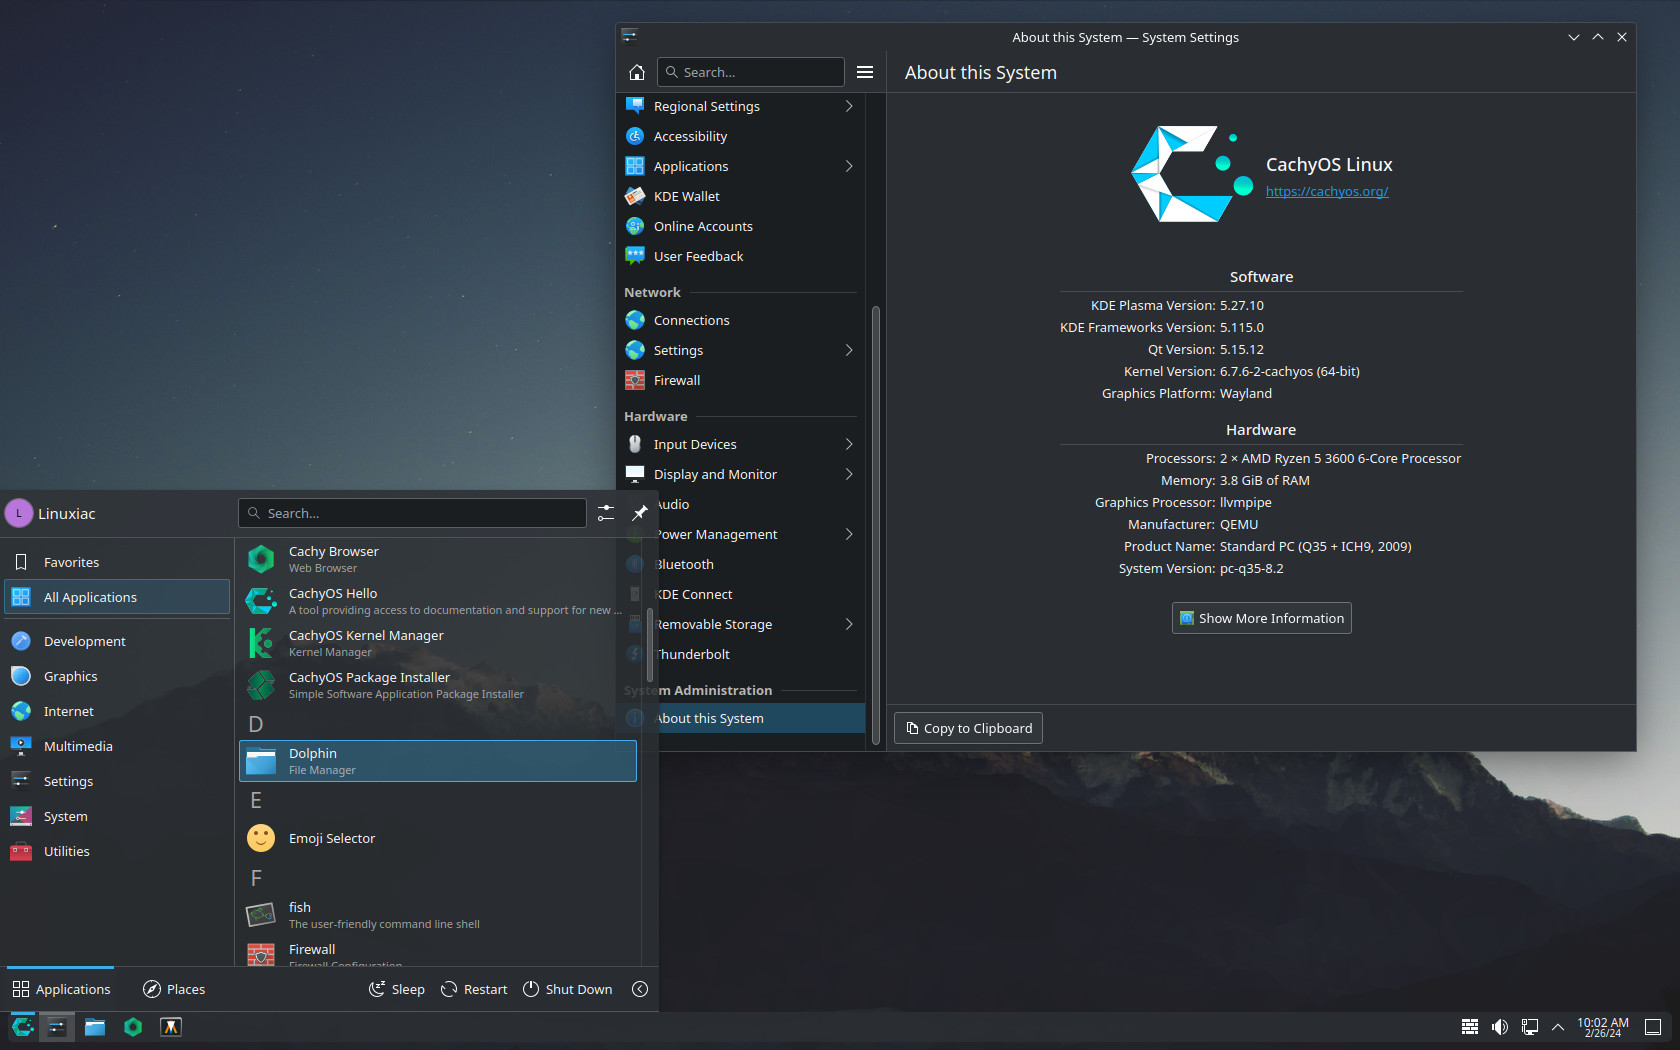Expand Regional Settings chevron
Viewport: 1680px width, 1050px height.
pyautogui.click(x=849, y=106)
